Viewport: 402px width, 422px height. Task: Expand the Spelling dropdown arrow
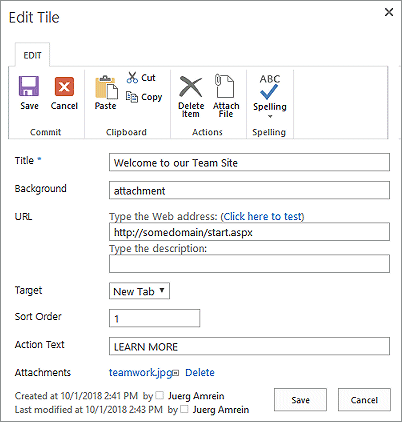click(270, 116)
